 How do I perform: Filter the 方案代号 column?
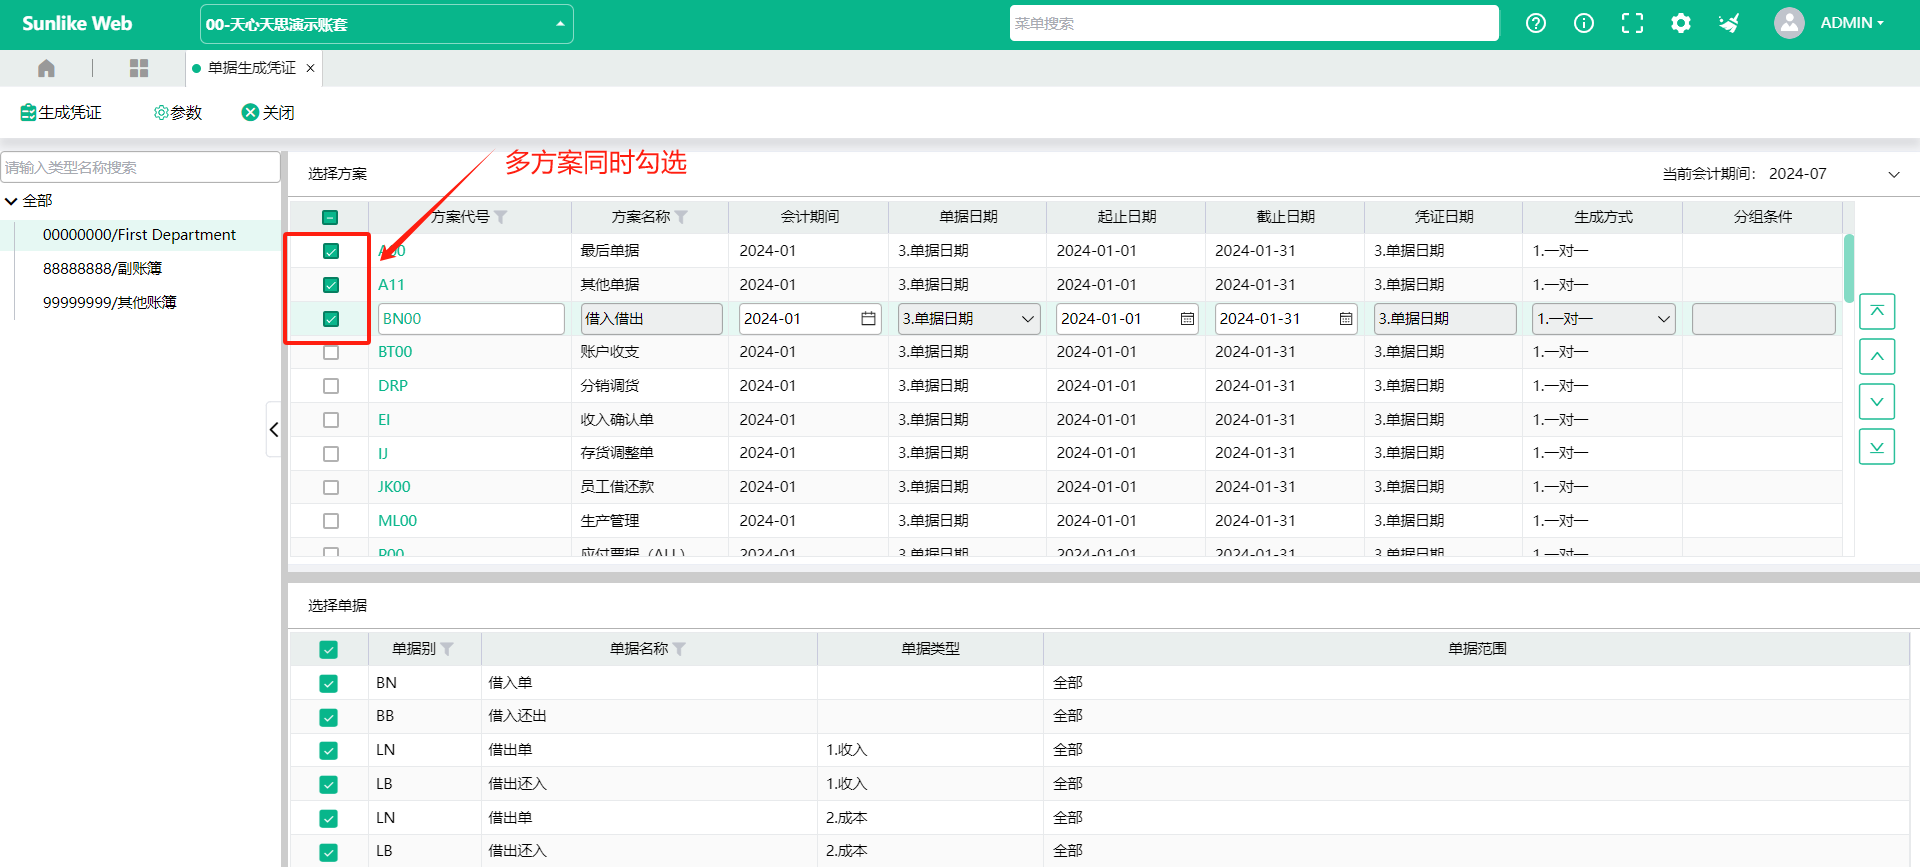pyautogui.click(x=501, y=217)
